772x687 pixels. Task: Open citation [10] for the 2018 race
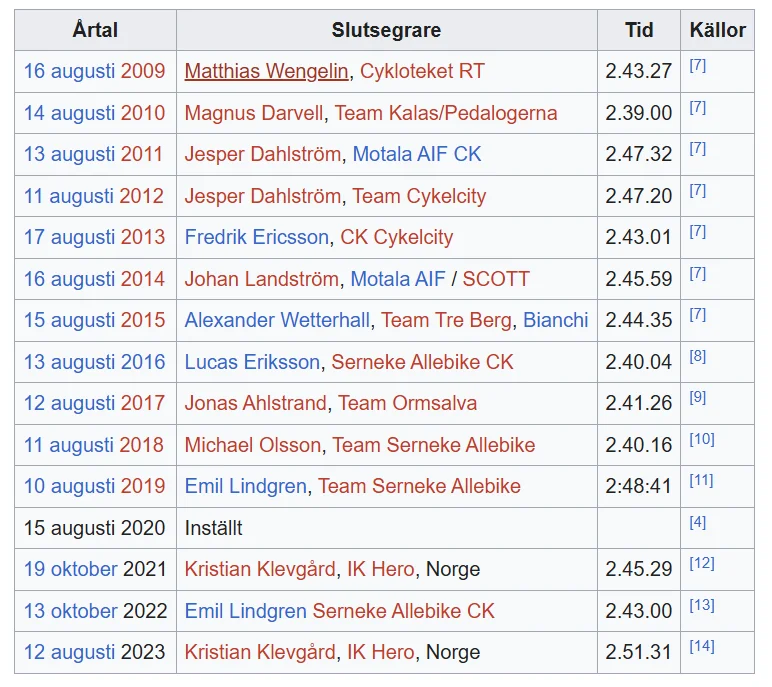701,440
